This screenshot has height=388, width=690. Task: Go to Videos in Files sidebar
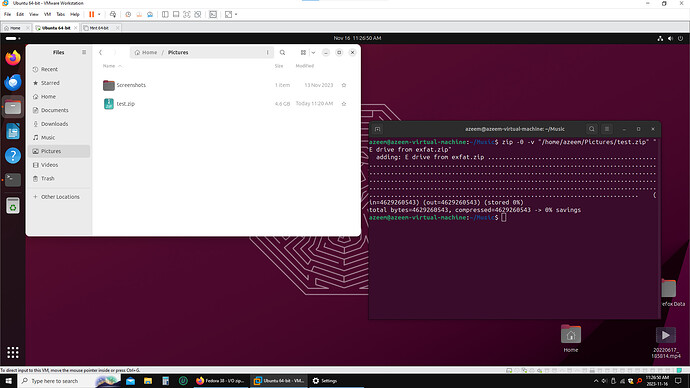click(x=59, y=165)
